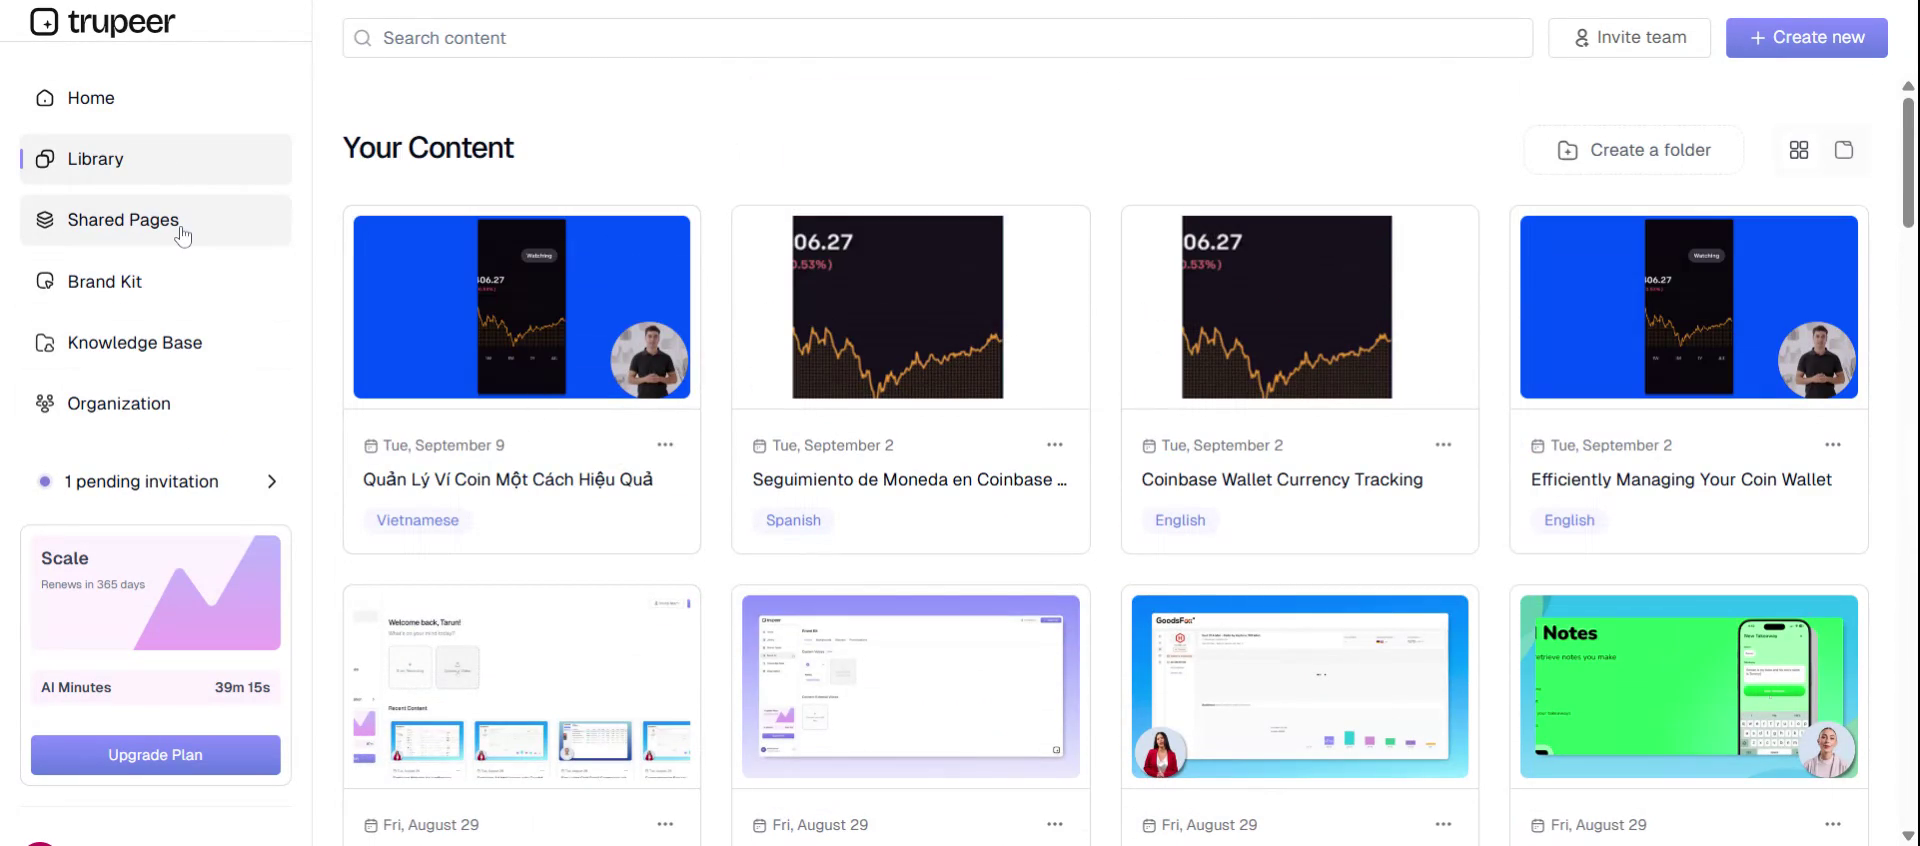Image resolution: width=1920 pixels, height=846 pixels.
Task: Click calendar icon beside Tue, September 9
Action: point(371,446)
